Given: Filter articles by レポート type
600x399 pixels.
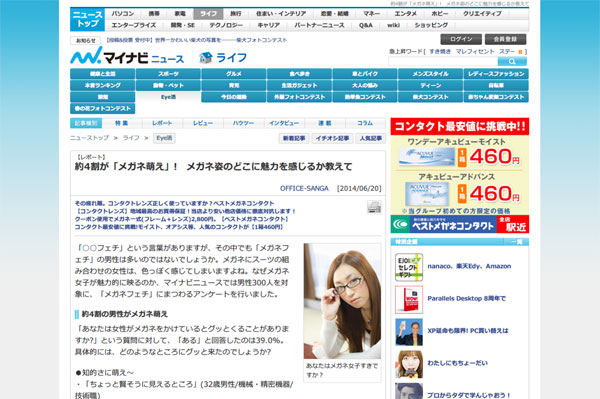Looking at the screenshot, I should point(162,123).
